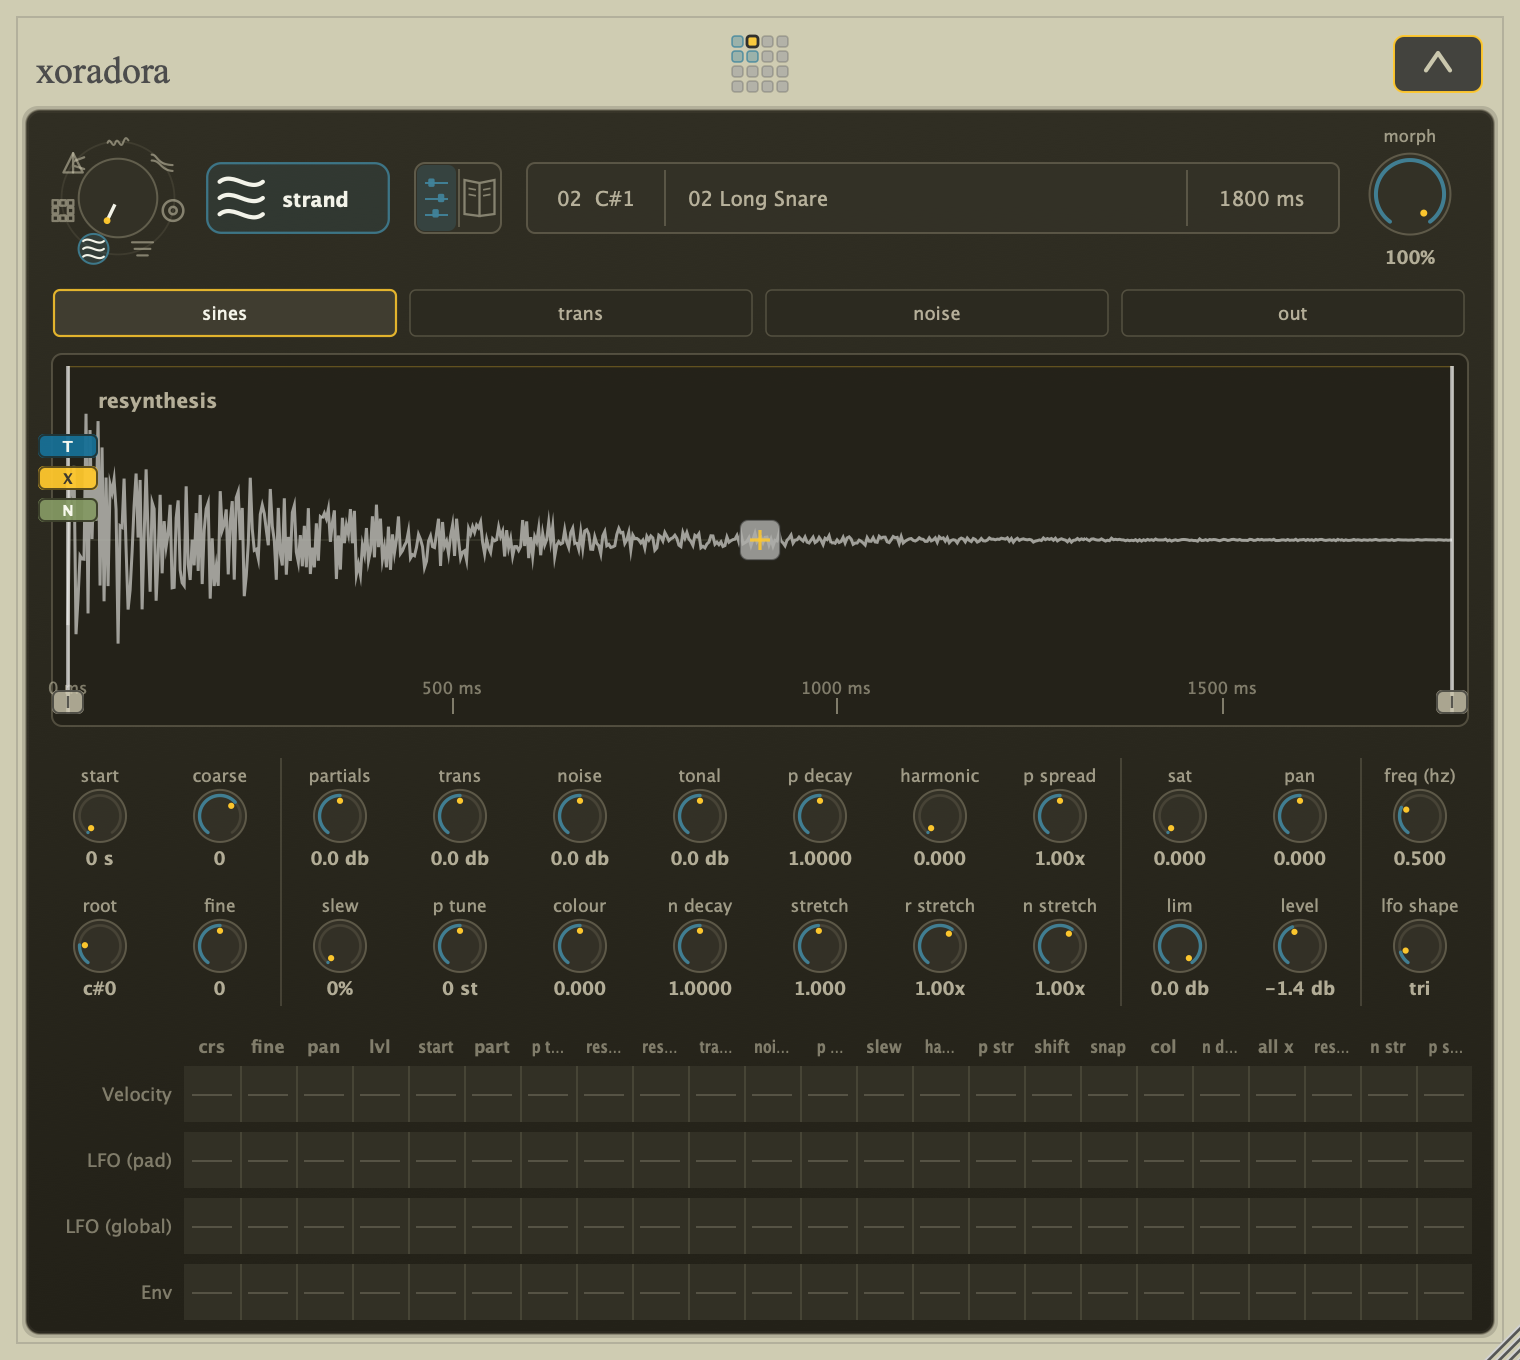Image resolution: width=1520 pixels, height=1360 pixels.
Task: Click the LFO (global) row fine cell
Action: point(268,1226)
